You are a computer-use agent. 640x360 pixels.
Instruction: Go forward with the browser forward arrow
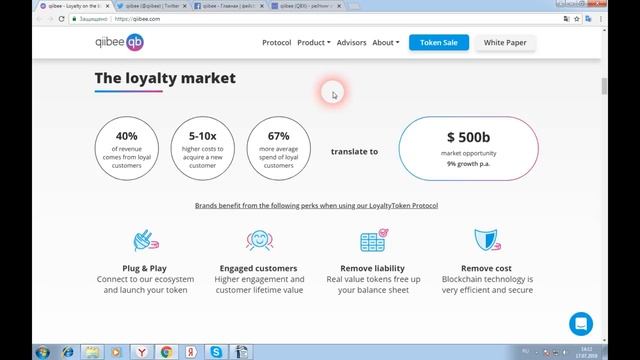point(50,19)
